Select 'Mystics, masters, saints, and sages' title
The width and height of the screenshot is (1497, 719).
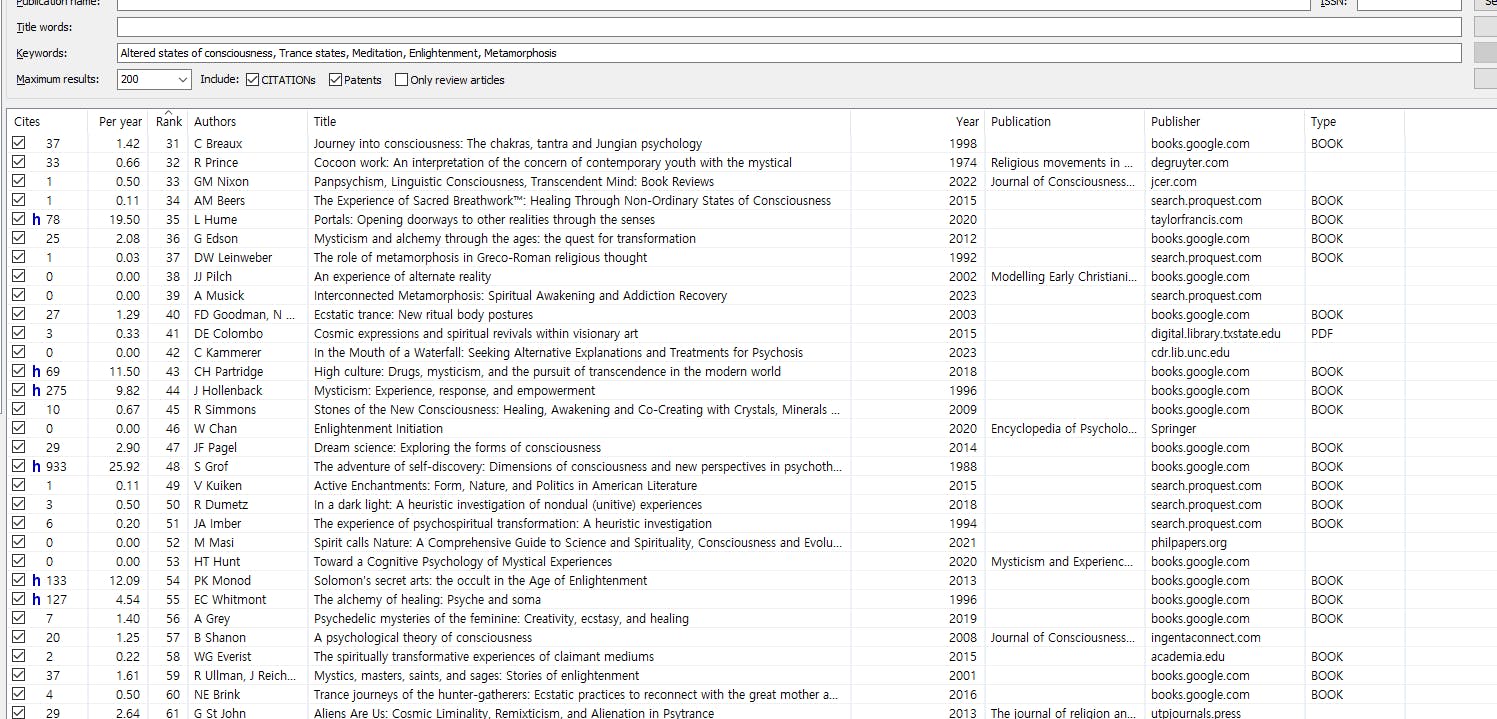[476, 676]
